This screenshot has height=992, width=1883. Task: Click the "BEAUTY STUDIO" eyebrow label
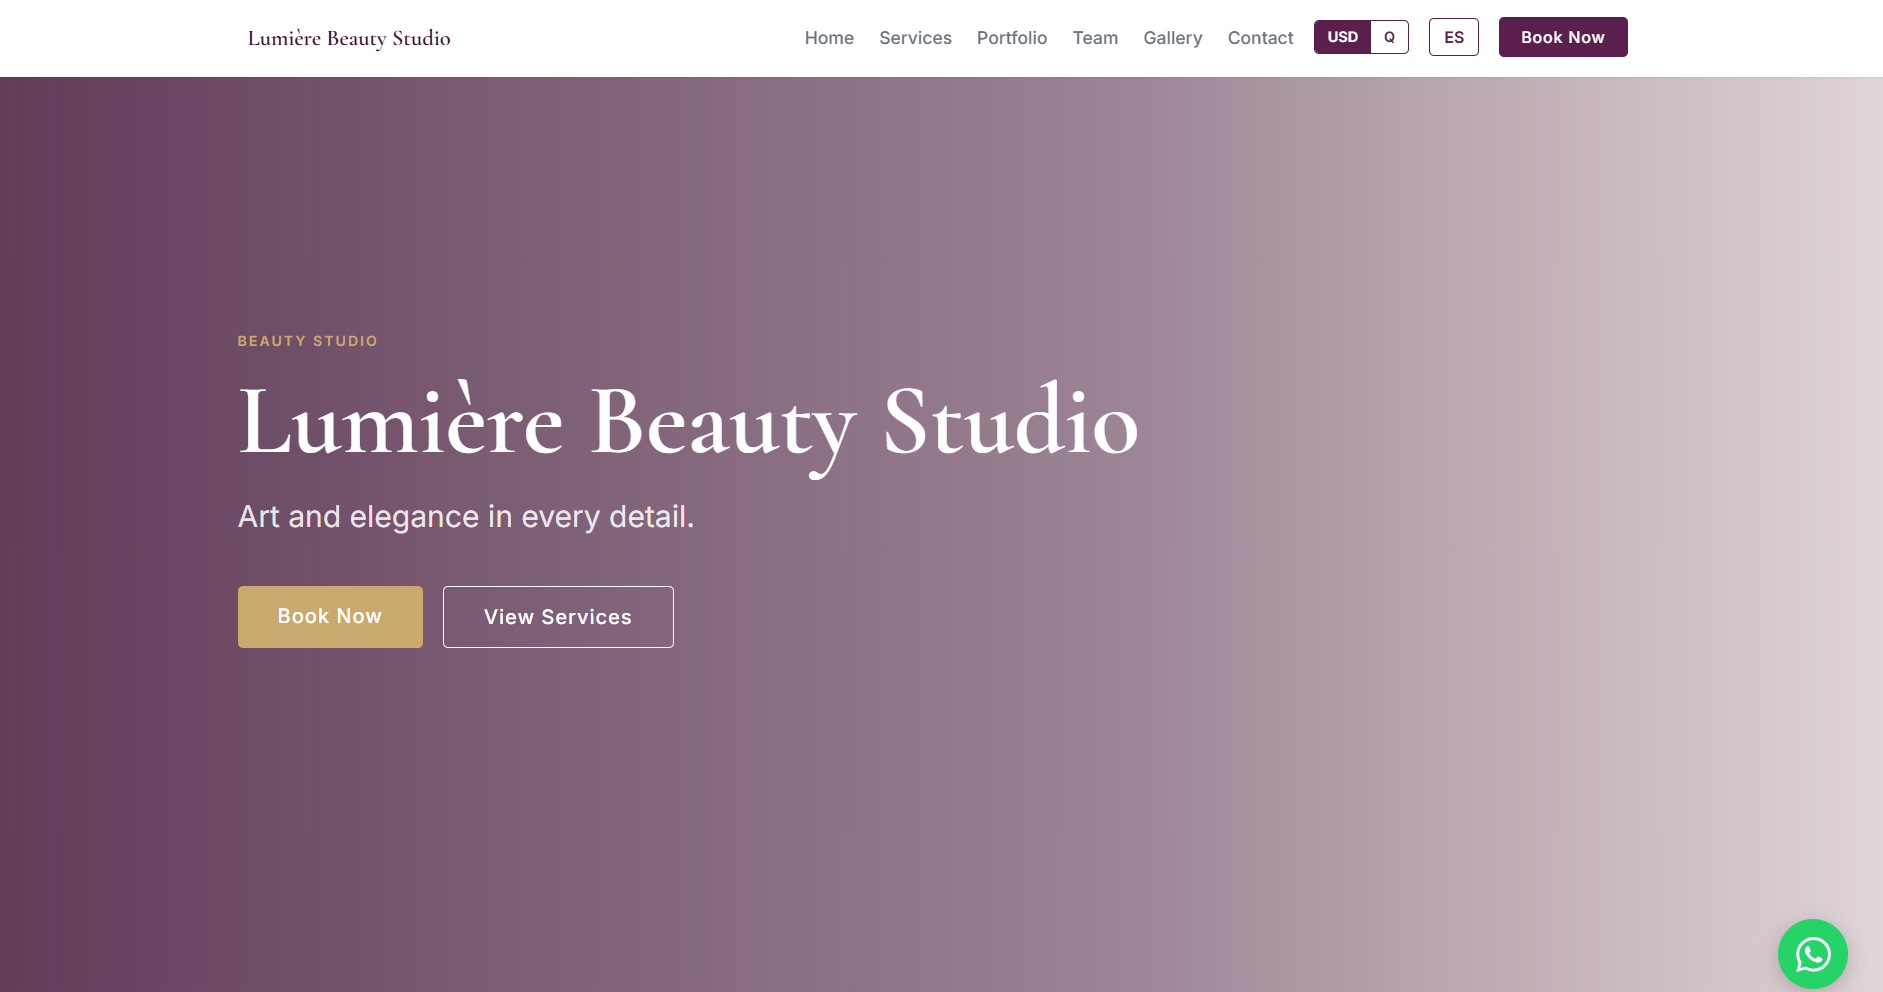pyautogui.click(x=307, y=341)
